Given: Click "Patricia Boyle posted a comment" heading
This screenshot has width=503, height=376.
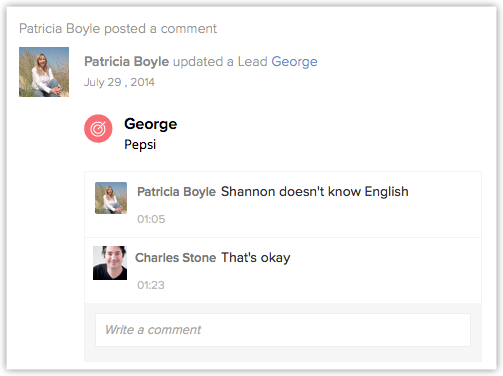Looking at the screenshot, I should tap(118, 29).
